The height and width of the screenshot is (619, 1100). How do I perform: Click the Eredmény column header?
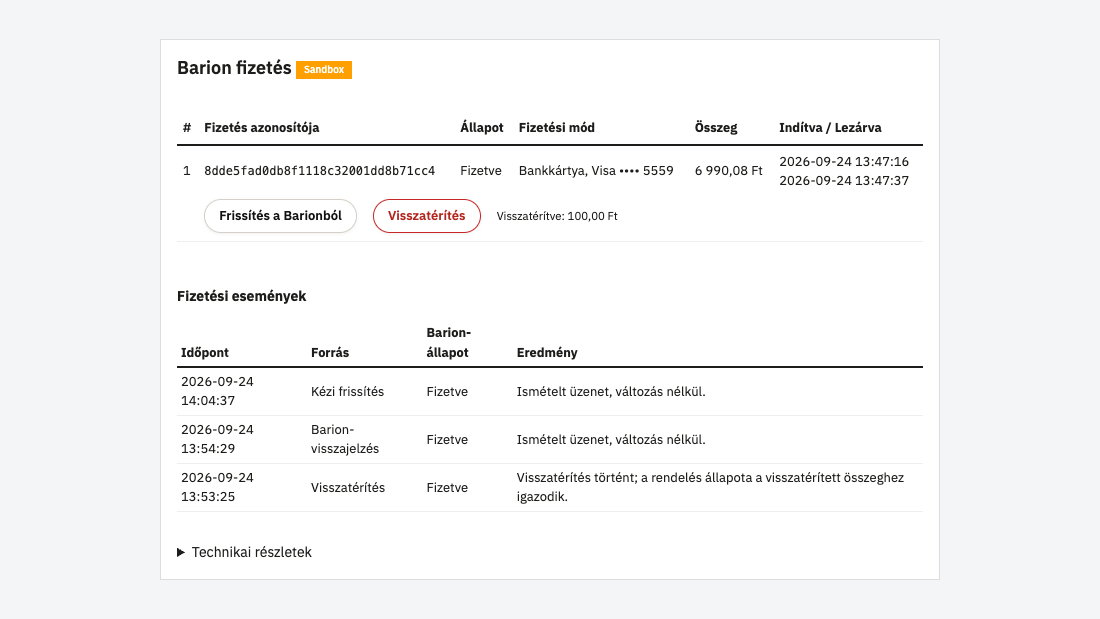pos(547,352)
